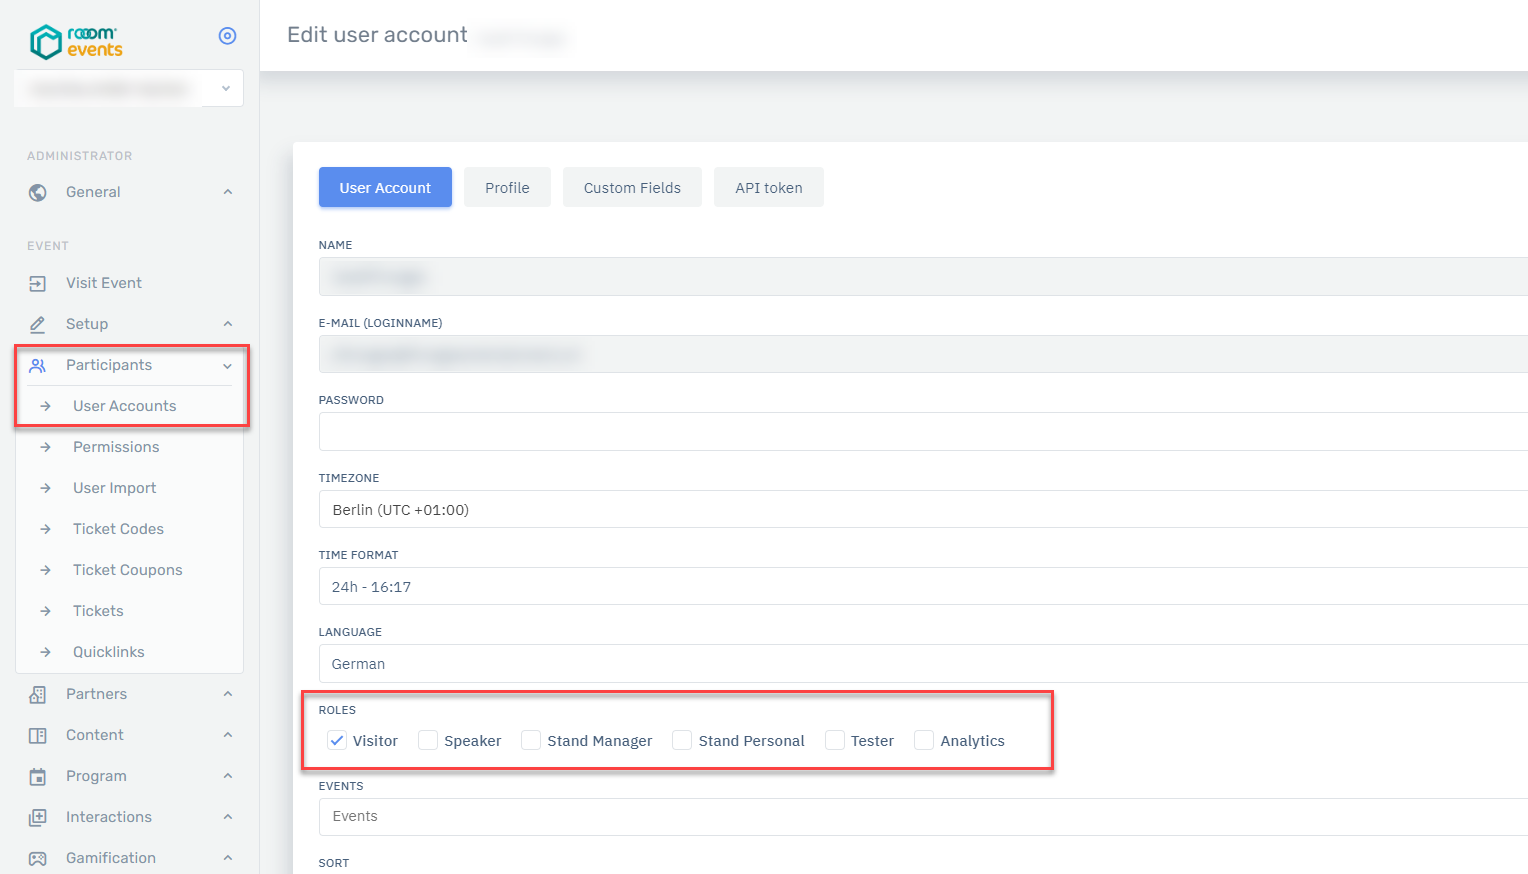Expand the Content section chevron

click(x=228, y=735)
